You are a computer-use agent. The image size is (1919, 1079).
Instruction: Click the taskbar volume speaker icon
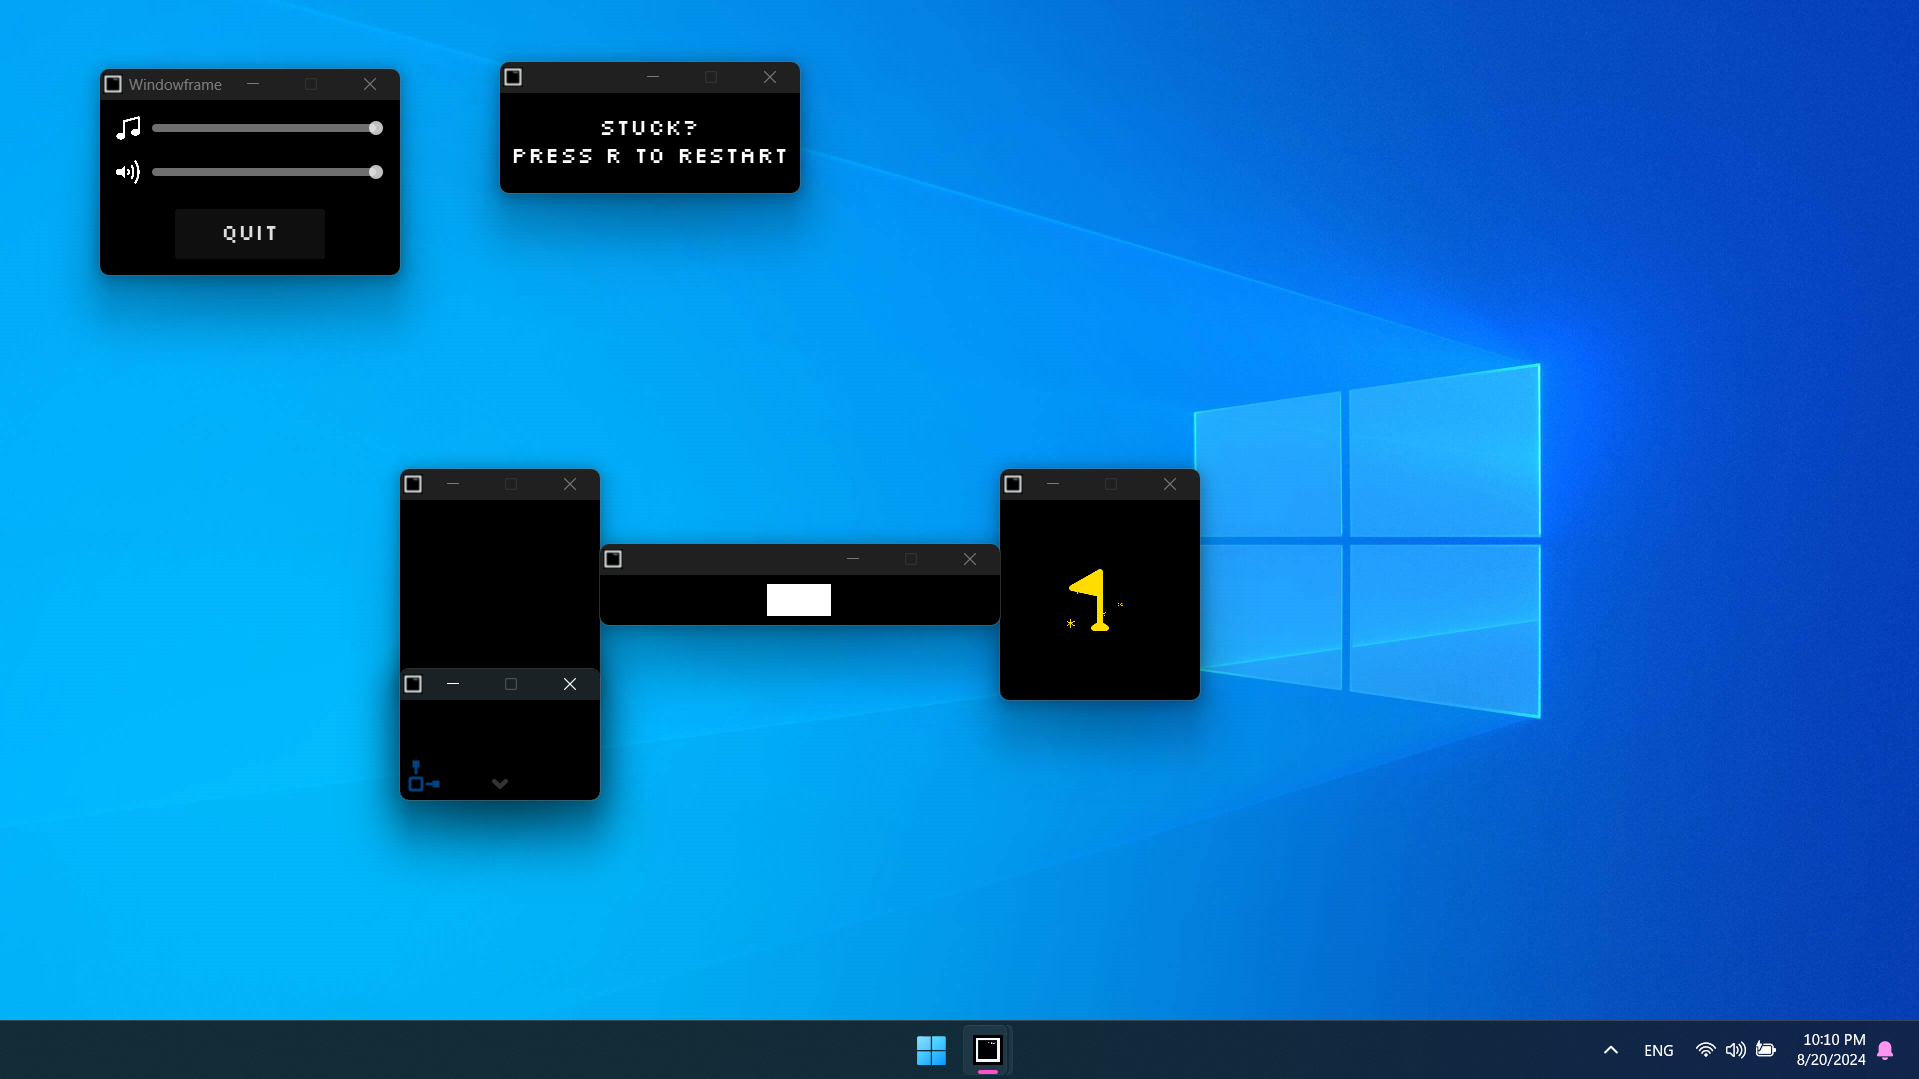pos(1736,1050)
